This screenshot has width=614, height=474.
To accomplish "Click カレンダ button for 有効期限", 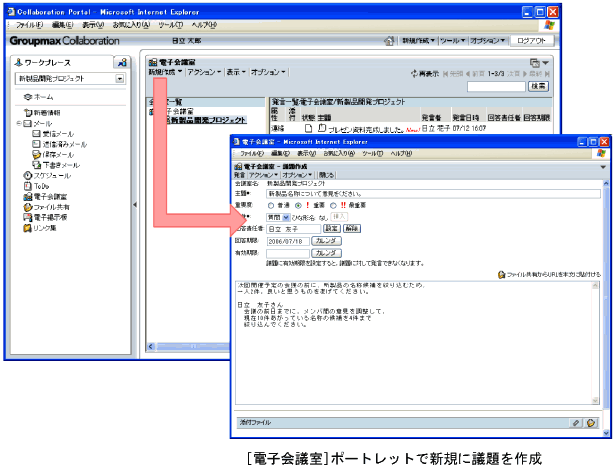I will (x=326, y=253).
